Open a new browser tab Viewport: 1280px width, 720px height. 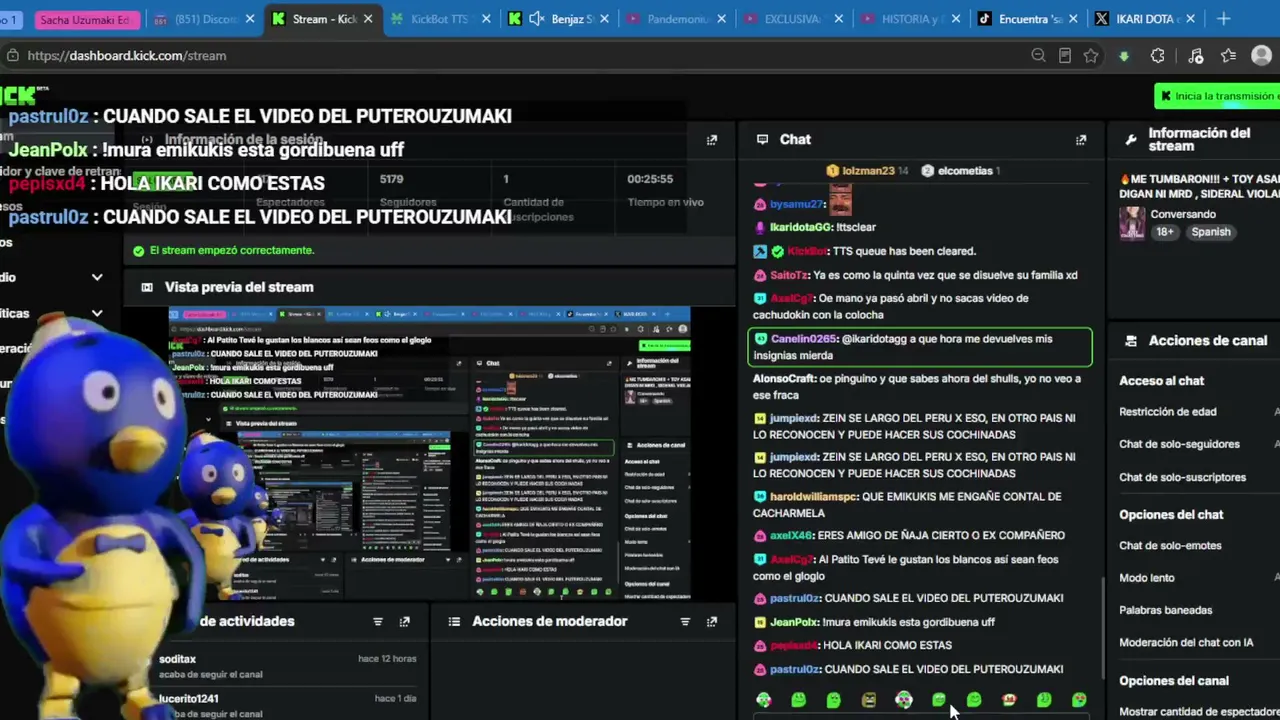(1224, 19)
